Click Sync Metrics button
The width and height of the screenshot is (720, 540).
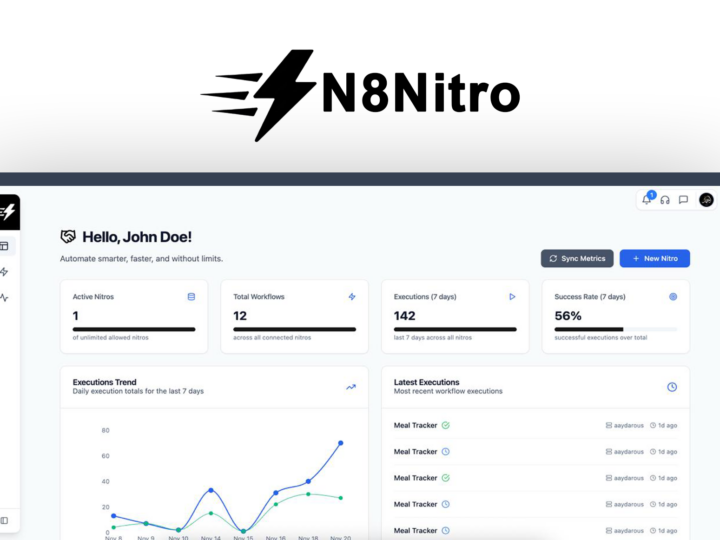(577, 259)
